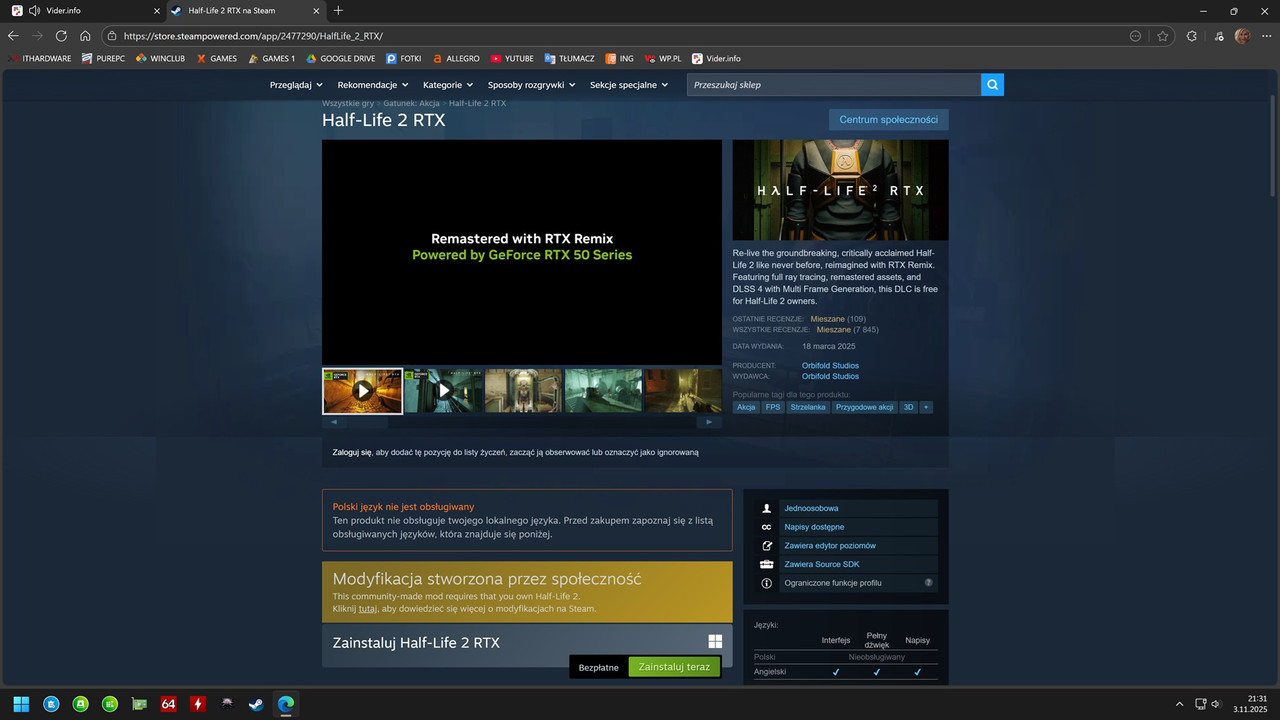
Task: Click the thumbnail strip scroll handle
Action: pyautogui.click(x=369, y=422)
